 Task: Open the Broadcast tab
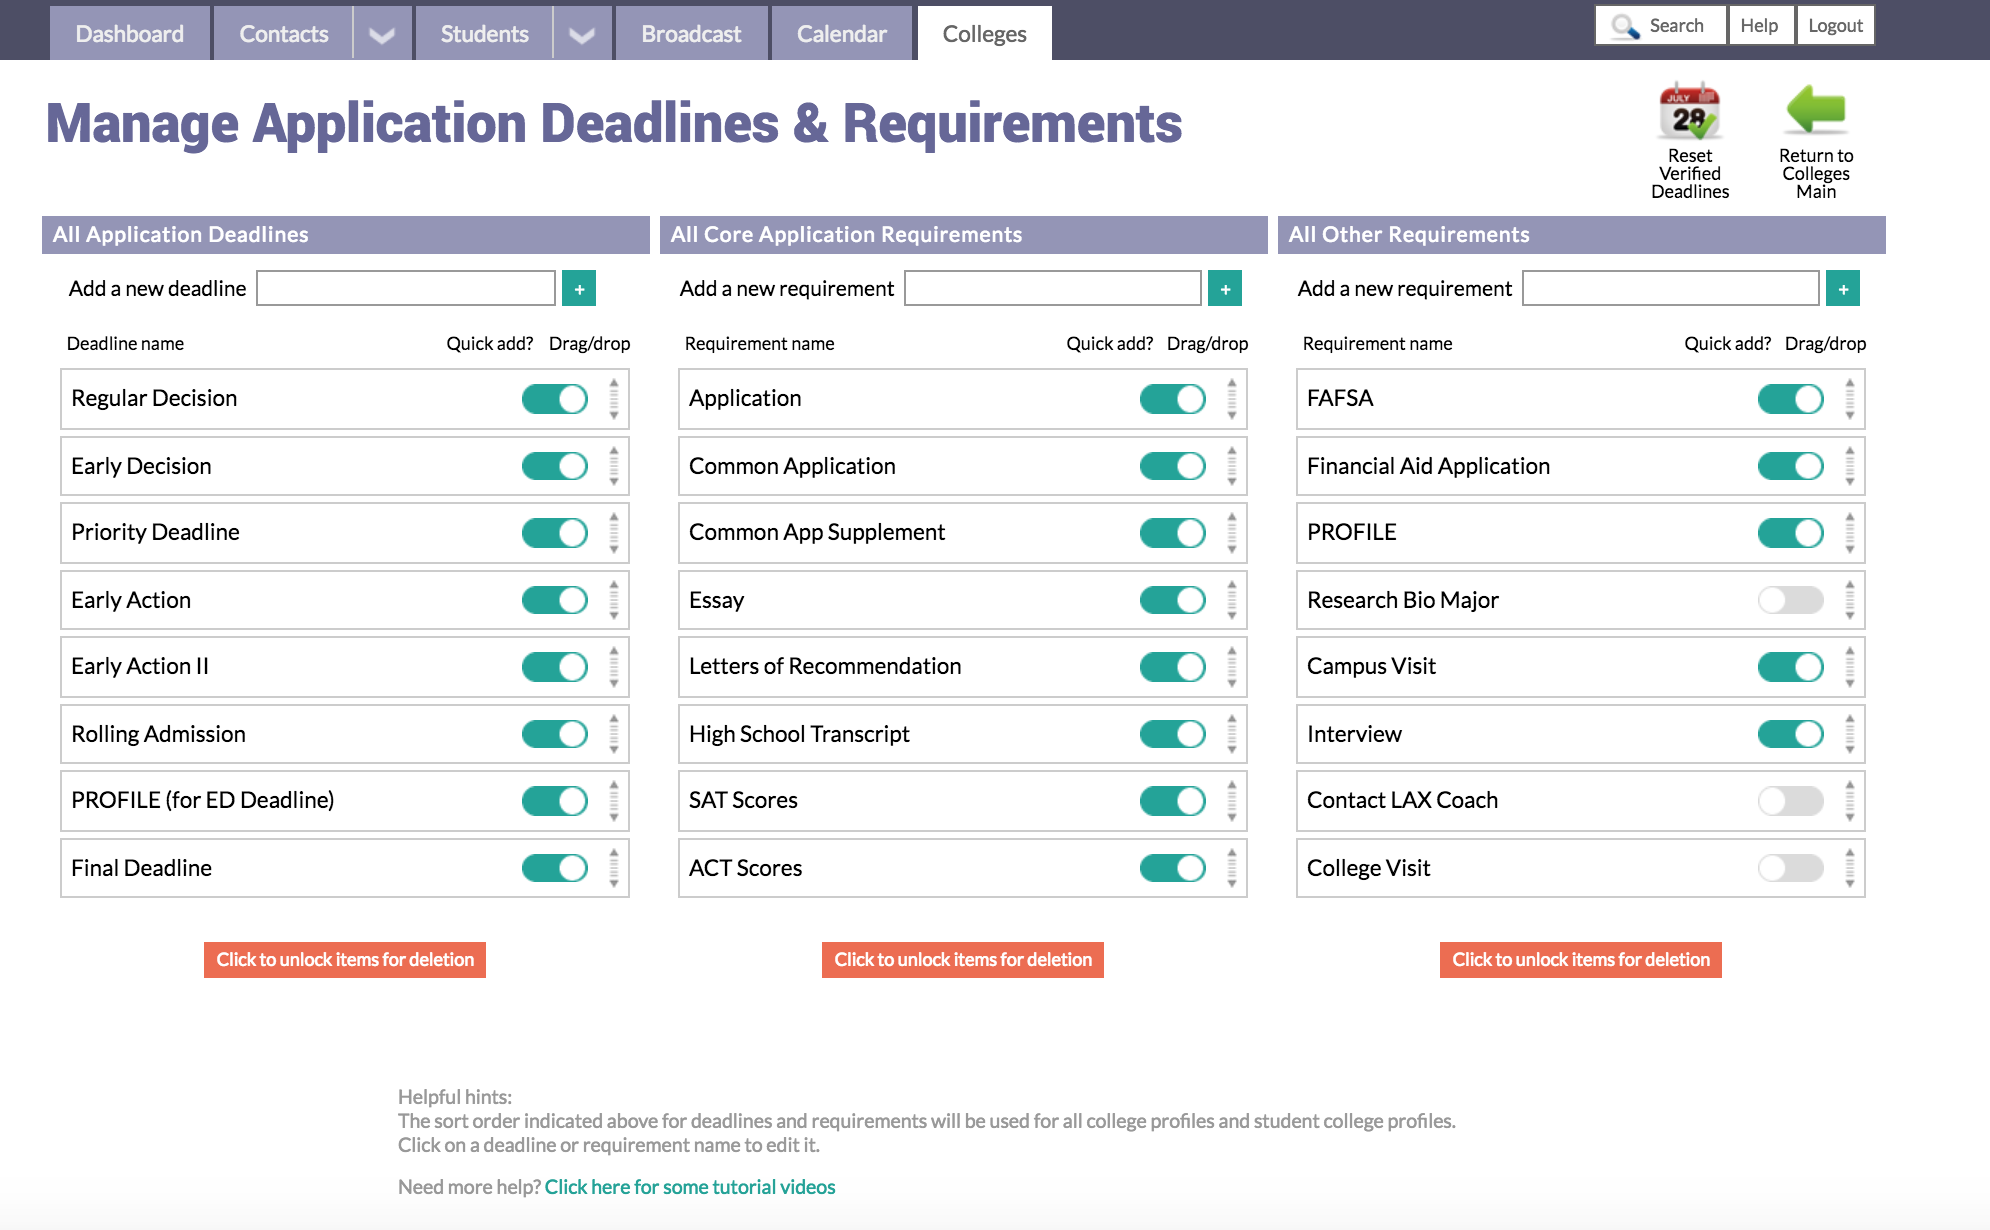[x=691, y=34]
